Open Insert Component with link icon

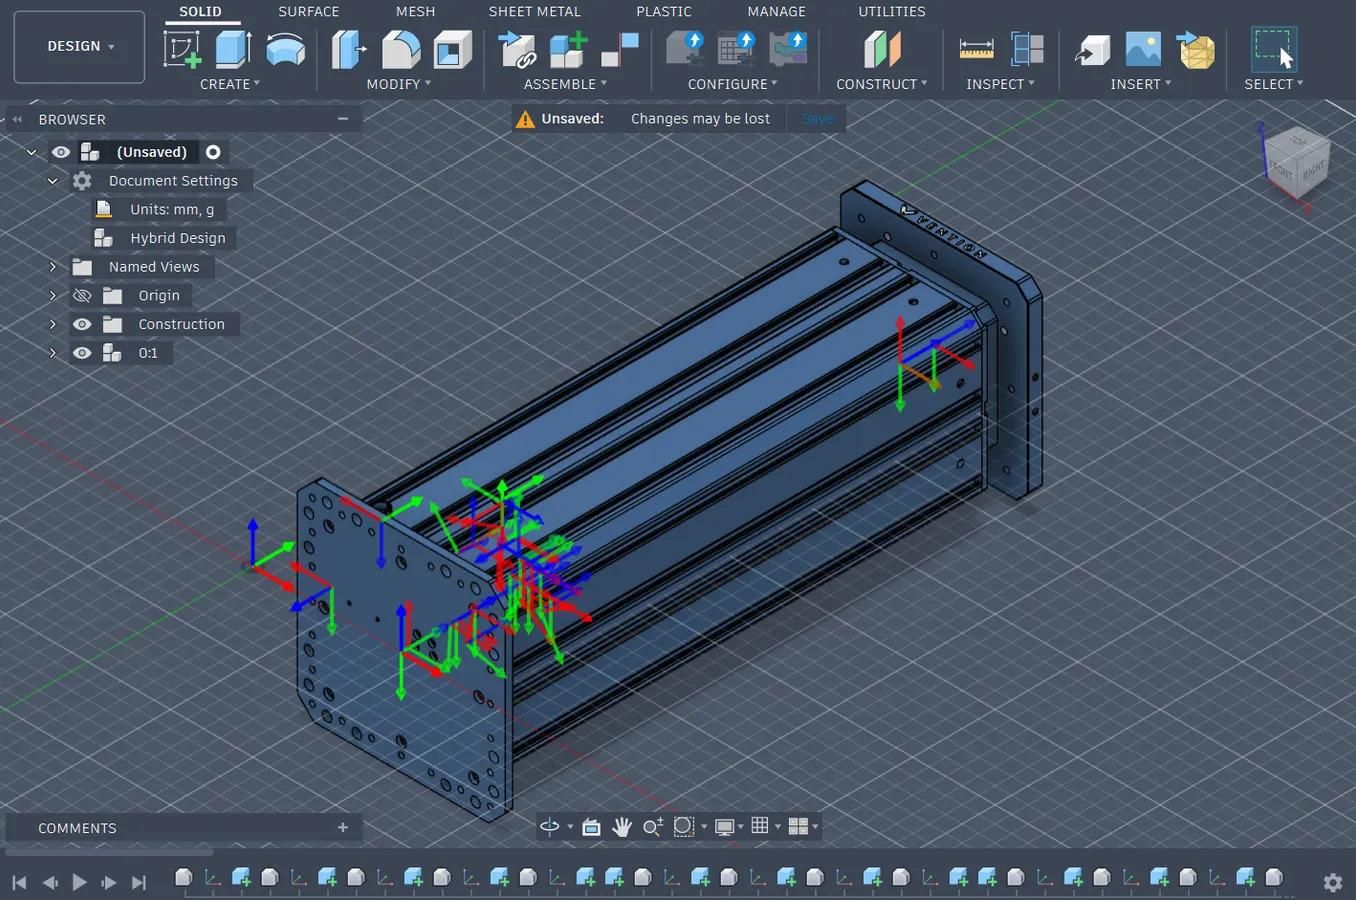point(517,49)
